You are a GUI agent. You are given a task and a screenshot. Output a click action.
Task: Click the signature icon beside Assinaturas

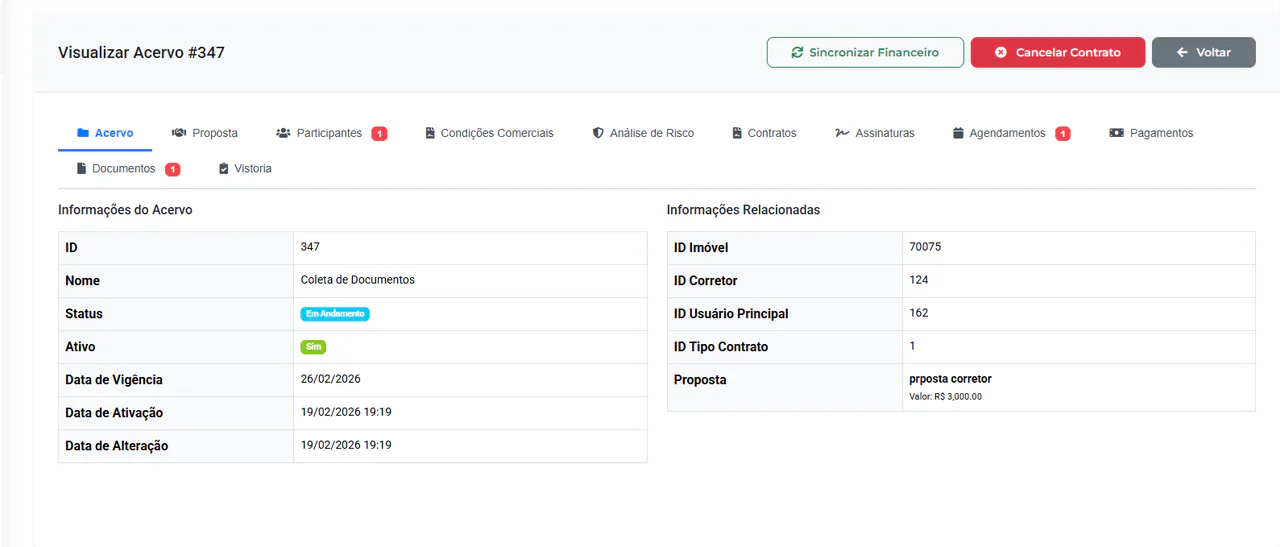click(x=842, y=133)
